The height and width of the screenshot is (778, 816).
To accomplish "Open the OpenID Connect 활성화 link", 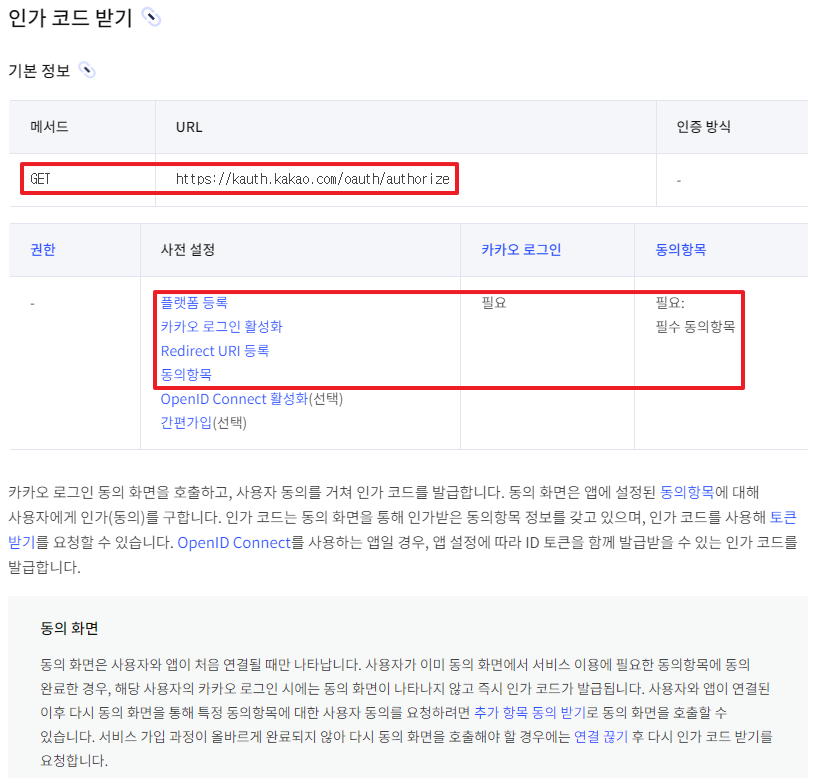I will tap(235, 399).
